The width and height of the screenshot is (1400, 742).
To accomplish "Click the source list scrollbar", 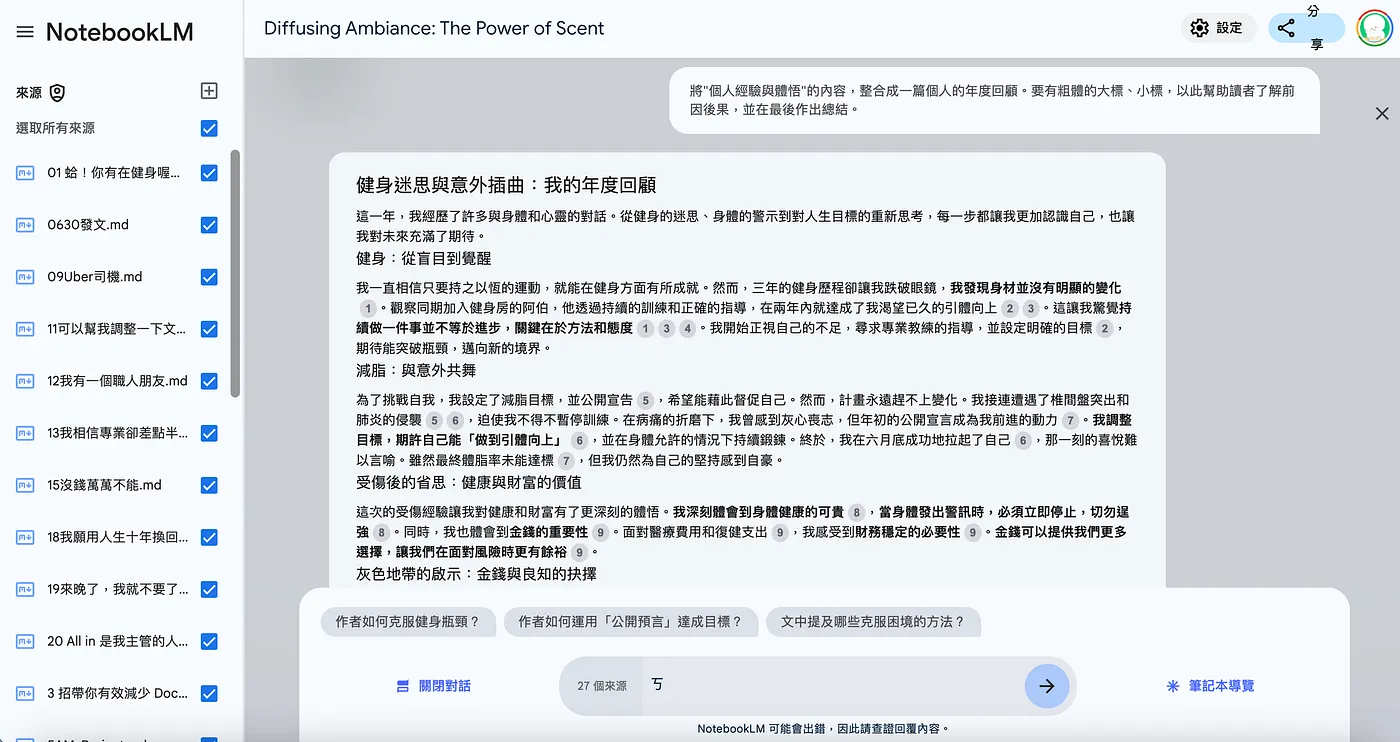I will [235, 273].
